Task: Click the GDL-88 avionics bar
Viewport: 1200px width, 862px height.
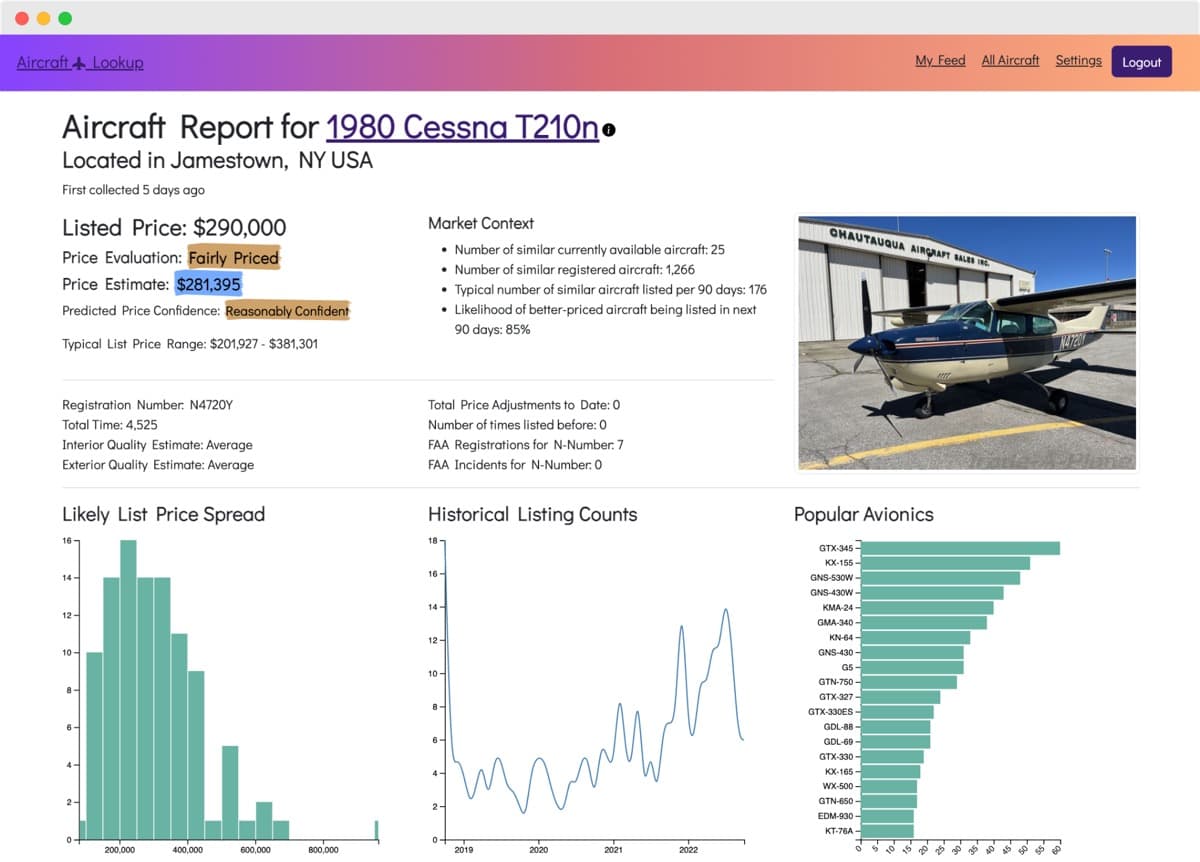Action: pyautogui.click(x=896, y=727)
